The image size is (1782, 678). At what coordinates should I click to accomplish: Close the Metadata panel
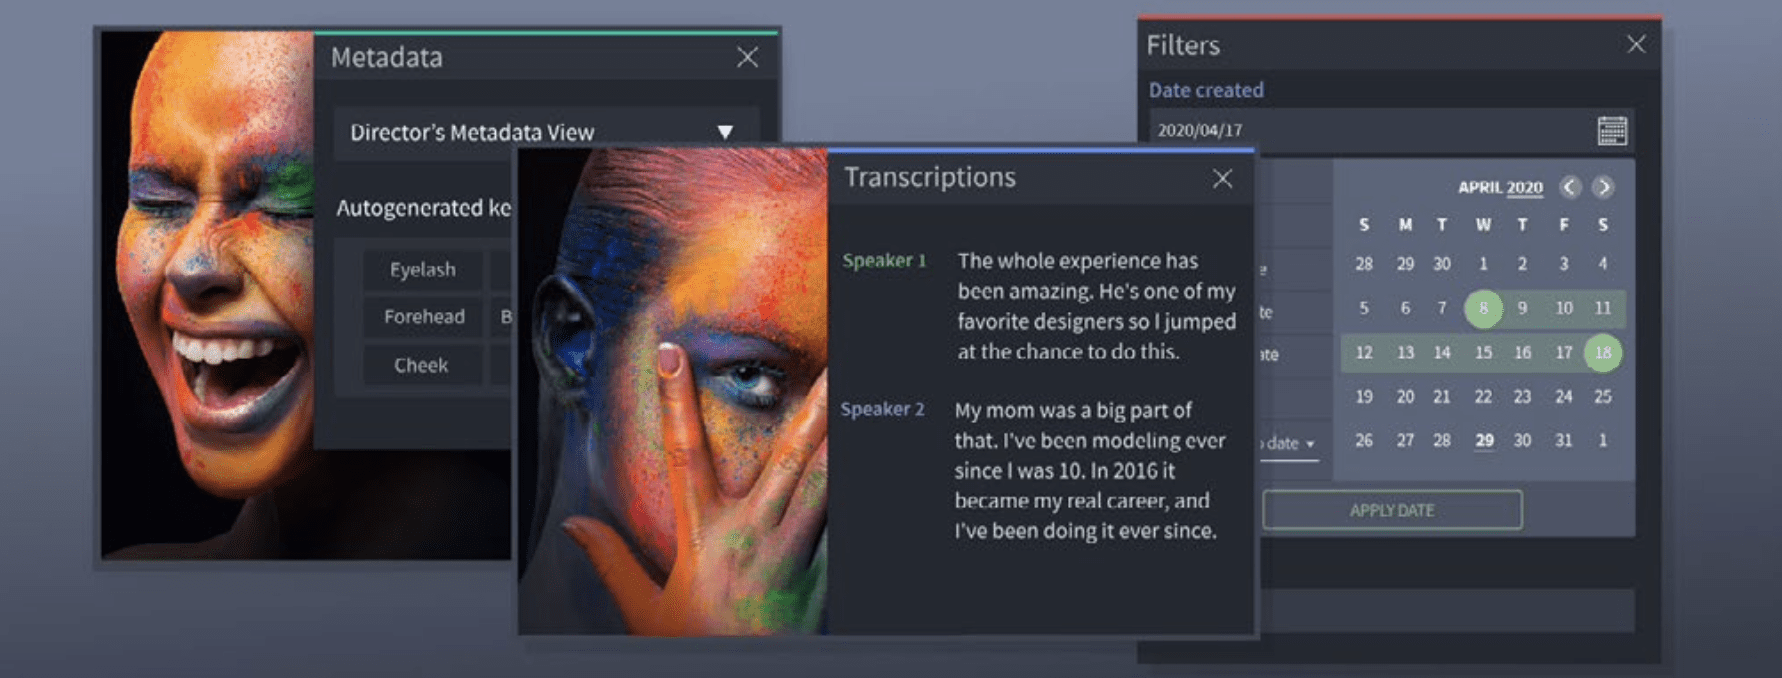point(747,57)
